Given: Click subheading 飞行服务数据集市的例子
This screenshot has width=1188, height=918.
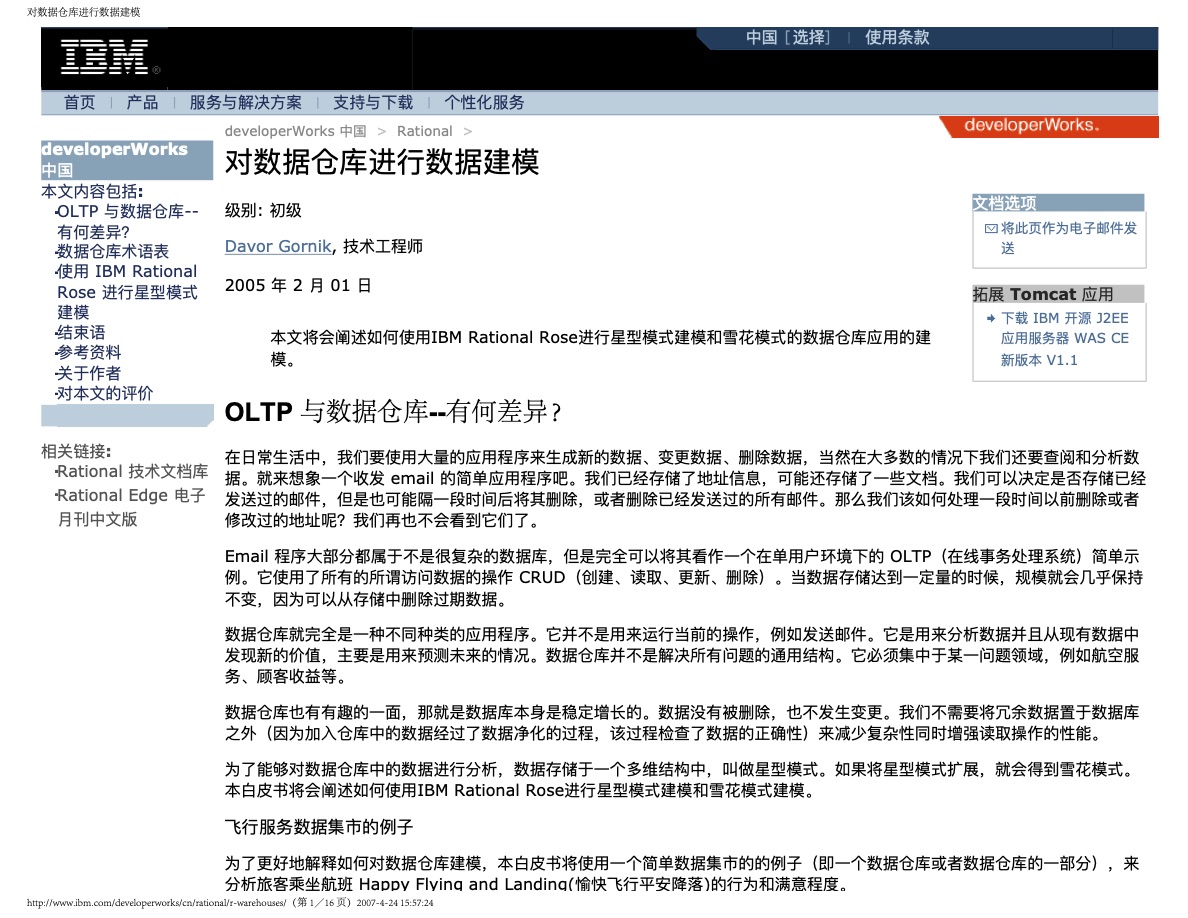Looking at the screenshot, I should point(319,827).
